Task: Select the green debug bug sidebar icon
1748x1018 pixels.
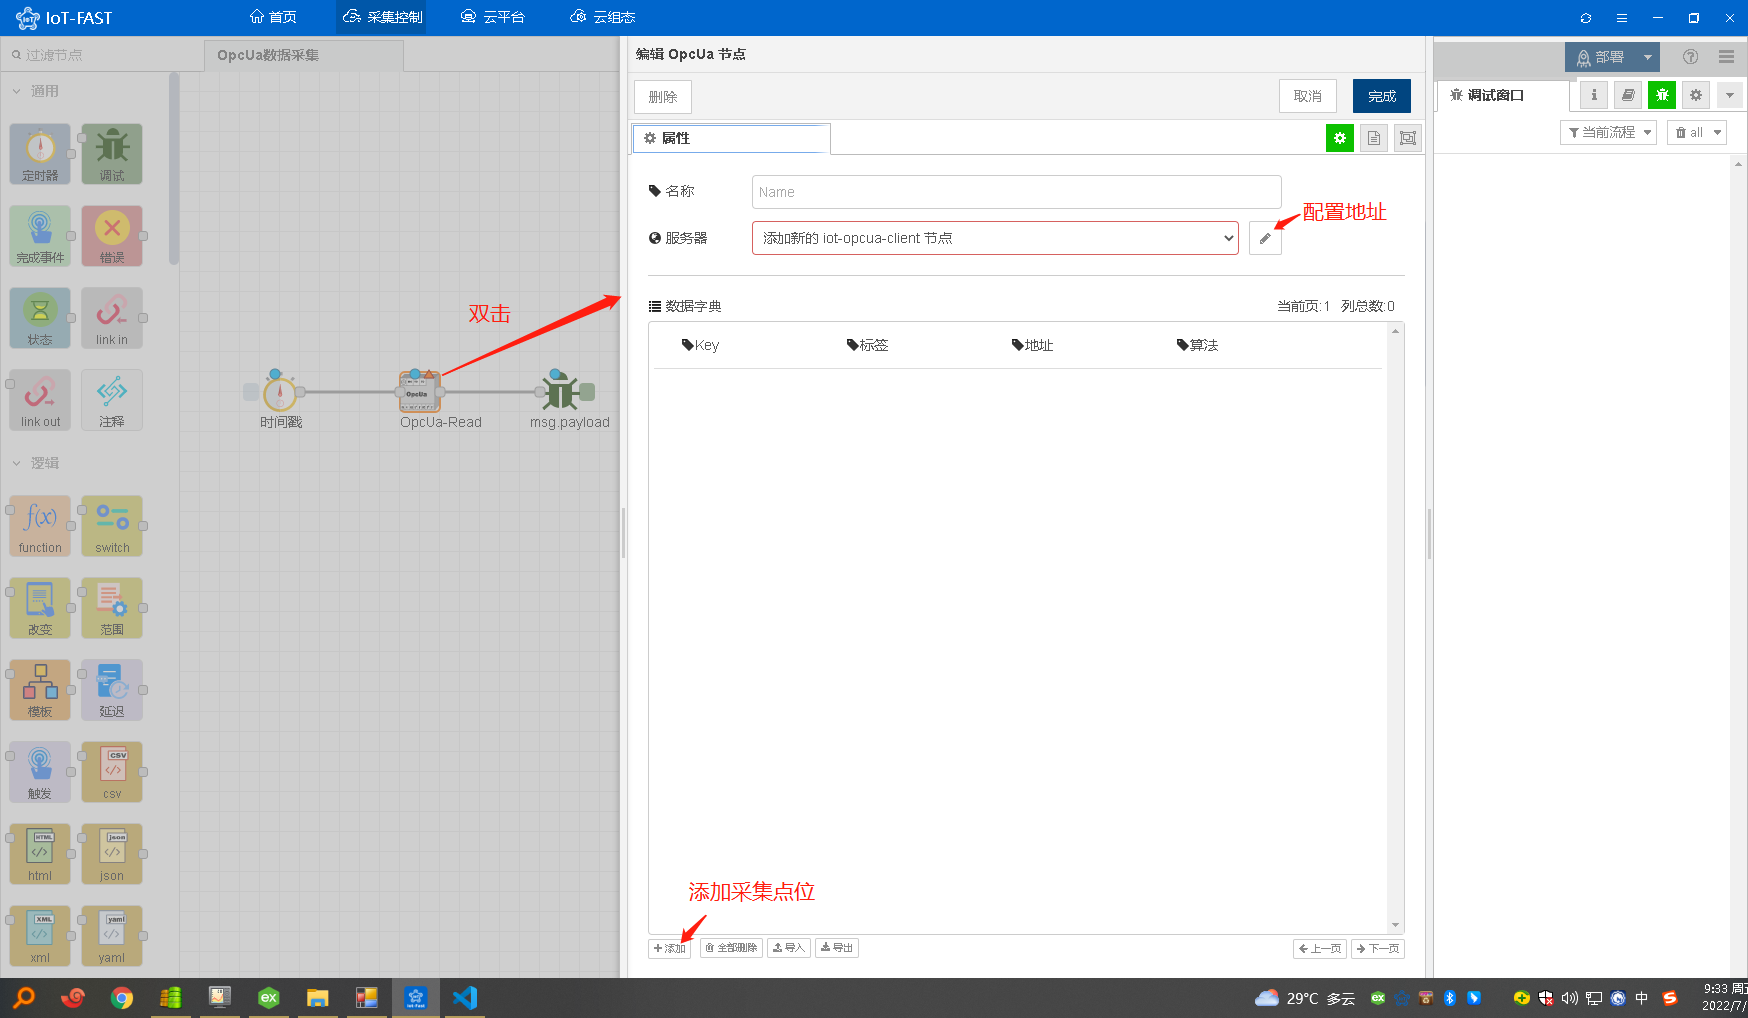Action: (1662, 95)
